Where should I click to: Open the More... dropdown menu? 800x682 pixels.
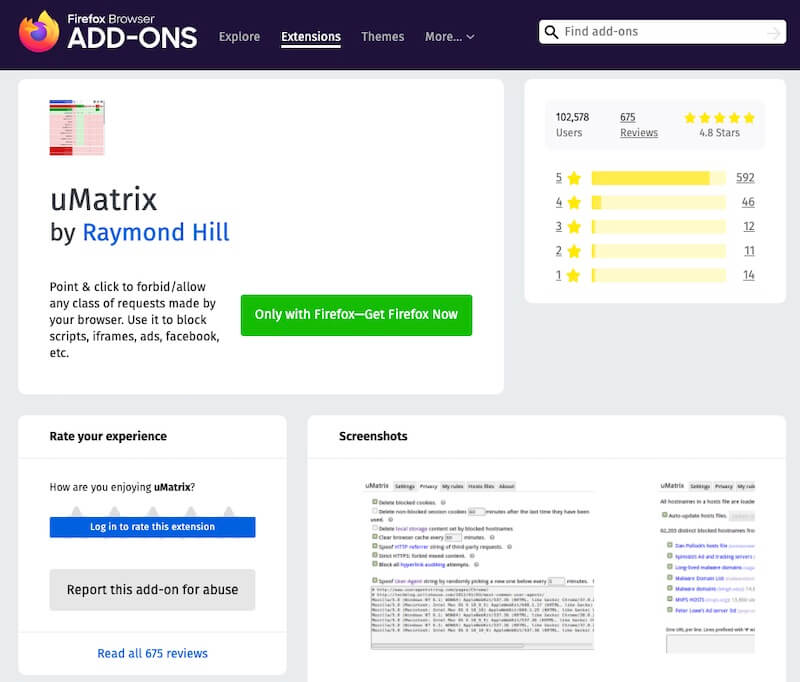pos(449,36)
